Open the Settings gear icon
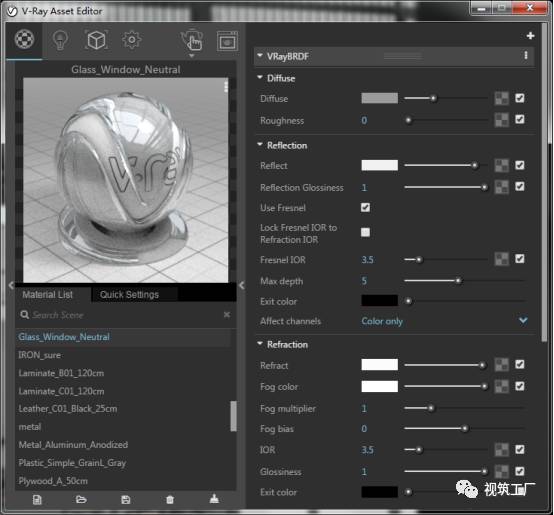Viewport: 554px width, 515px height. pos(132,40)
